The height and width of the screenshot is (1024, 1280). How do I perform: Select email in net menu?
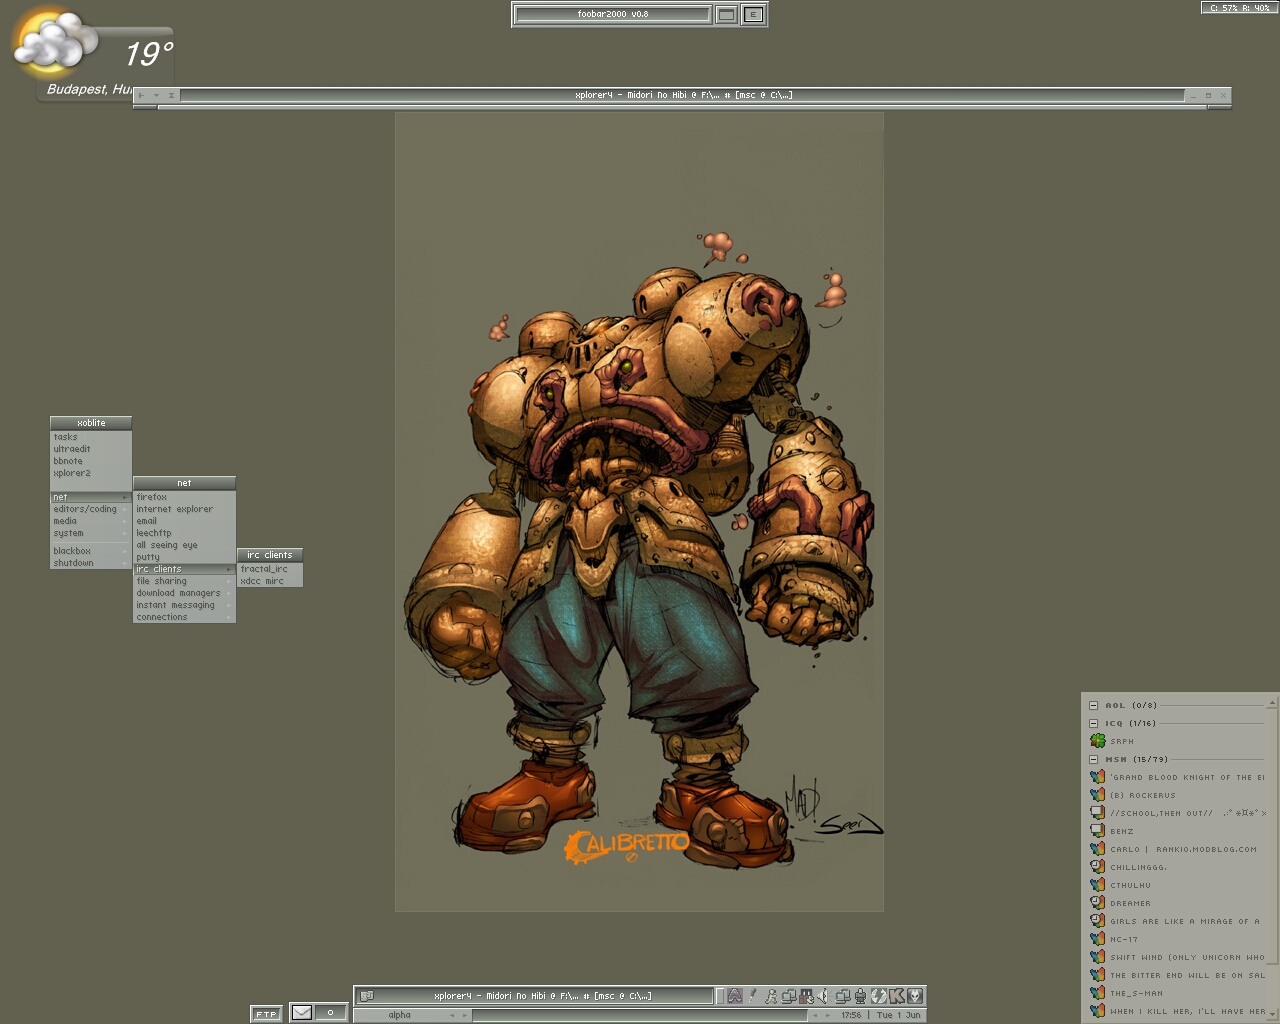[184, 521]
